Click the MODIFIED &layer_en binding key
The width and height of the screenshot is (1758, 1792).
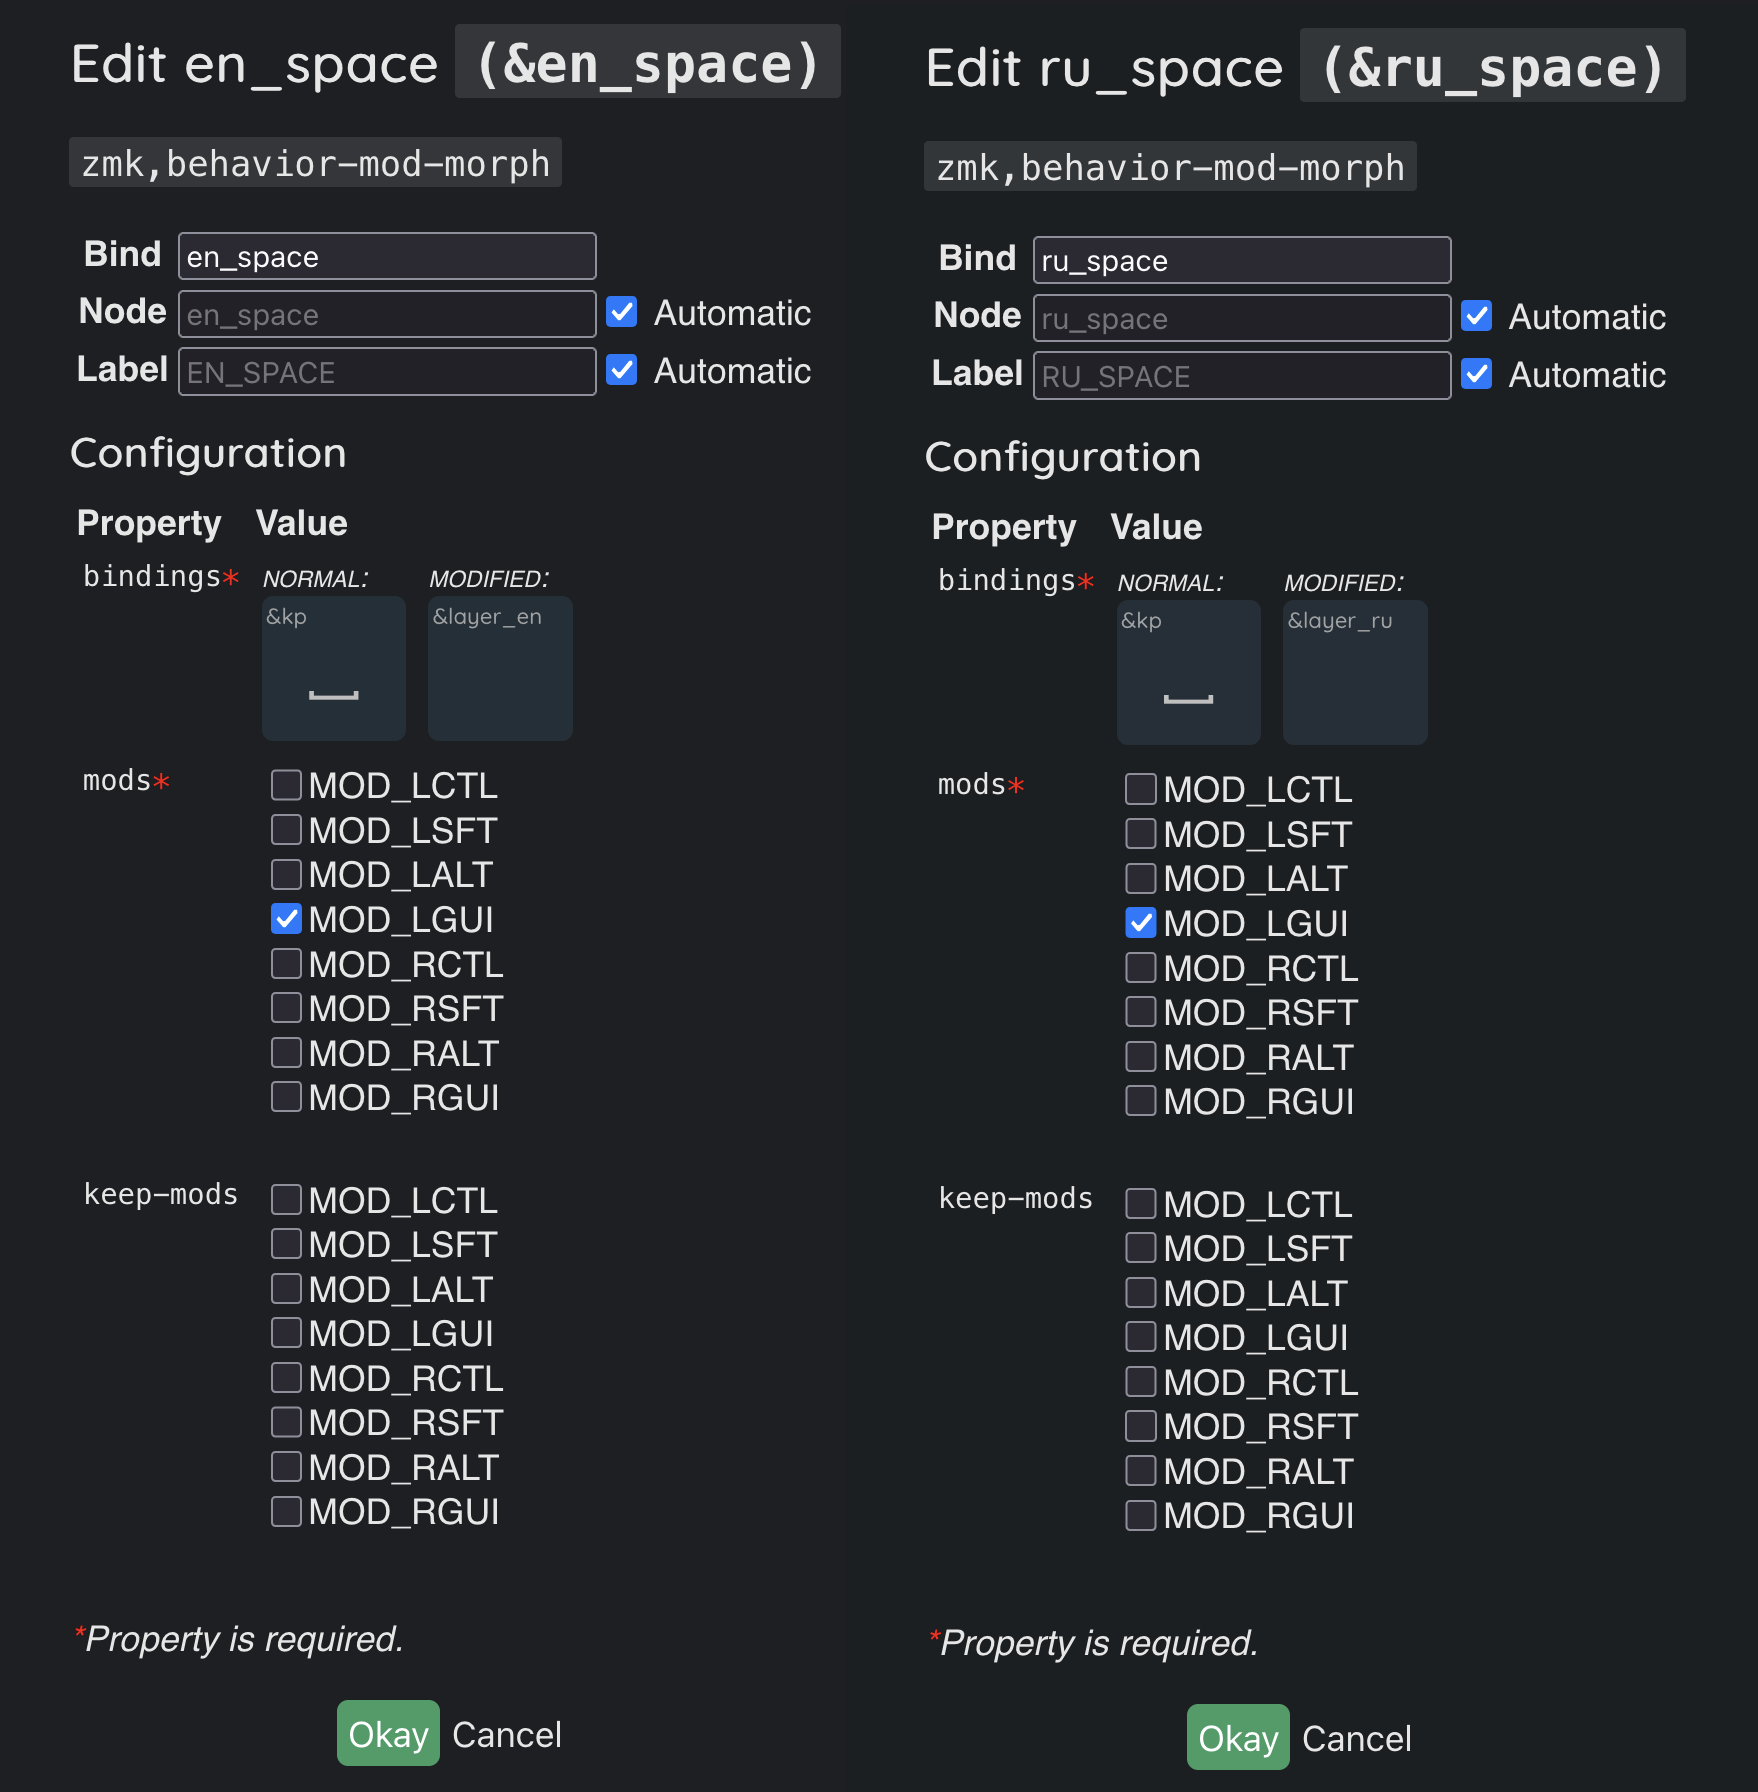[499, 668]
